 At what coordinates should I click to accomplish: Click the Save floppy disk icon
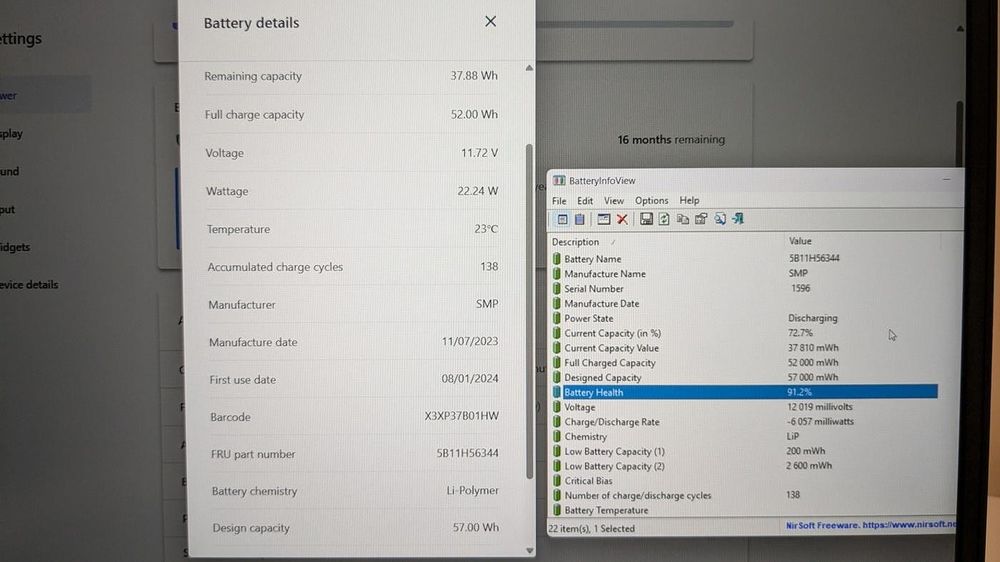(646, 219)
